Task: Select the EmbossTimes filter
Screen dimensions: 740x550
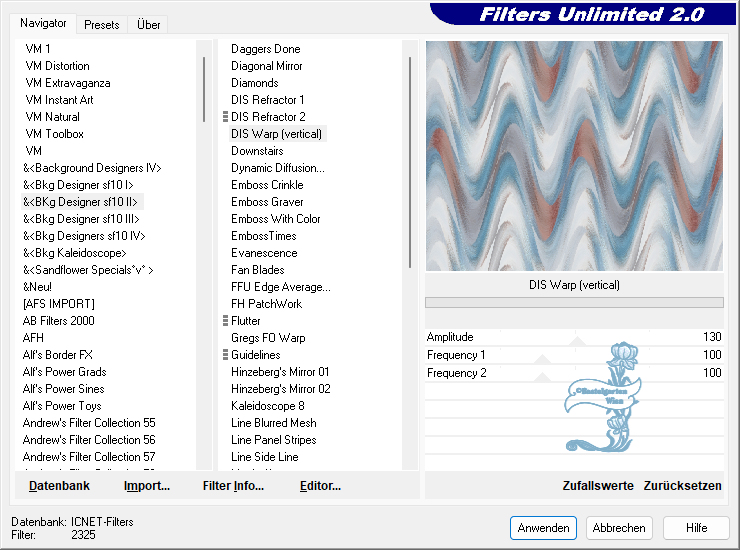Action: pyautogui.click(x=264, y=236)
